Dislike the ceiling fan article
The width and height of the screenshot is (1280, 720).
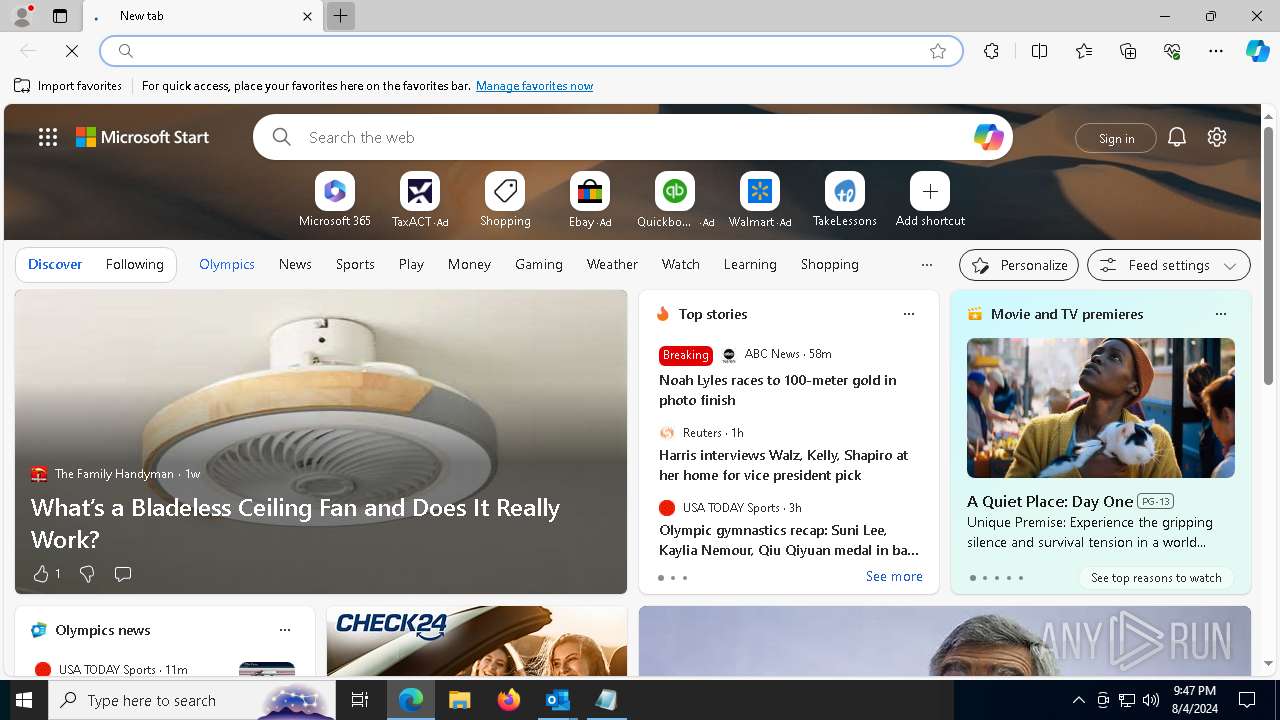pos(87,574)
